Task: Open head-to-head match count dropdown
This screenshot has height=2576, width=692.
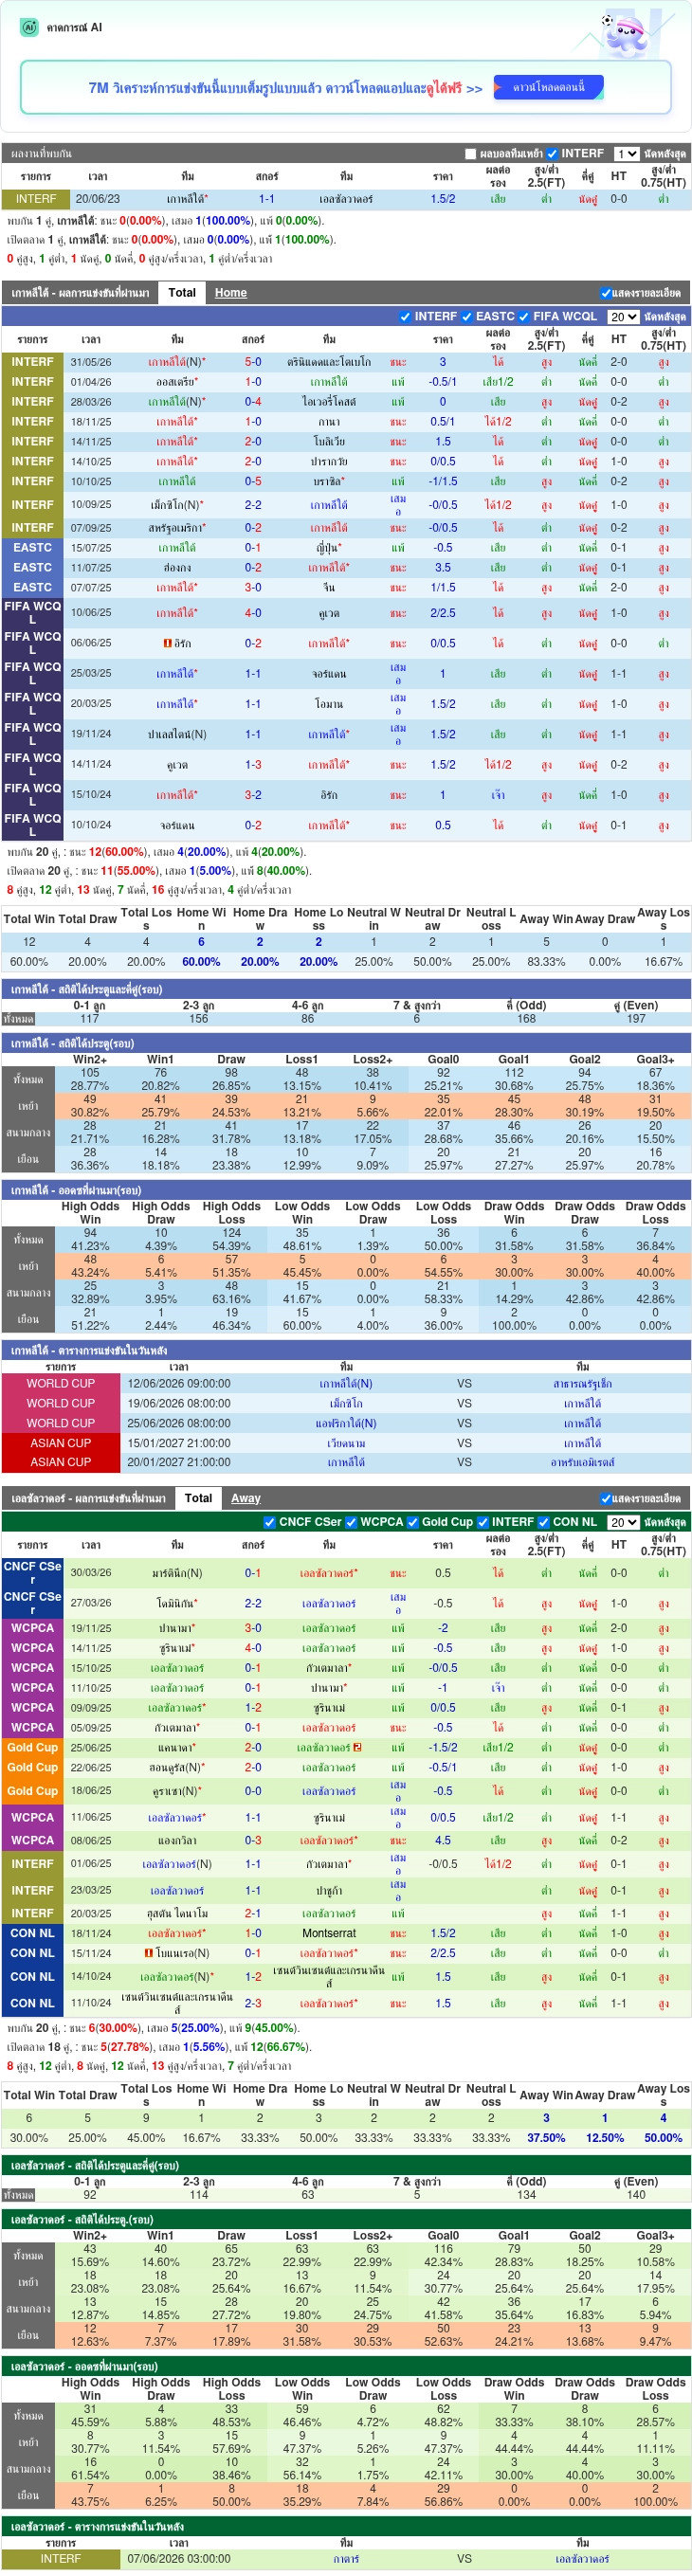Action: pos(626,154)
